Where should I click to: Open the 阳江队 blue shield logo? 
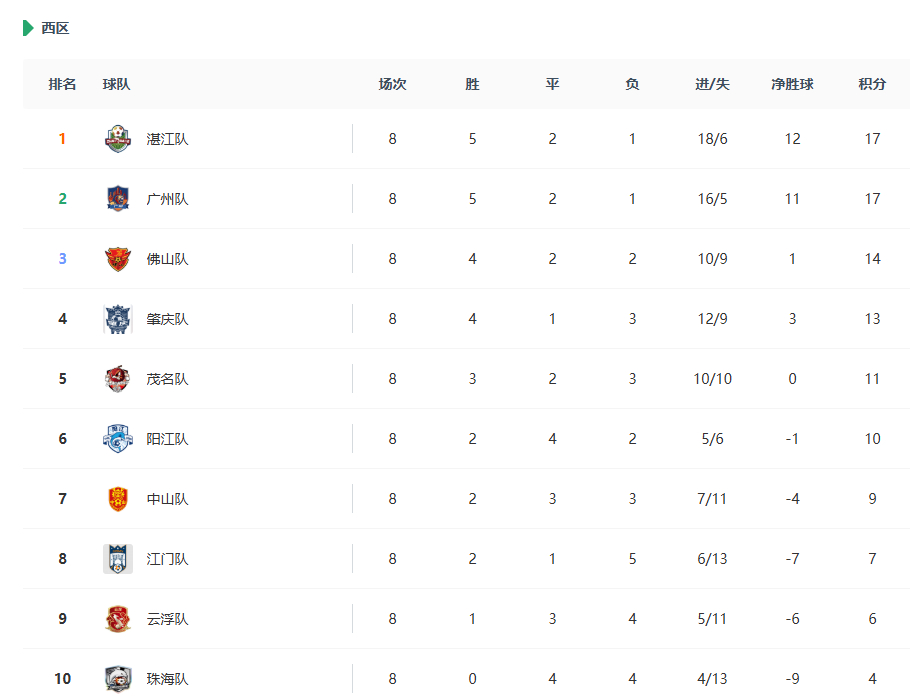click(x=118, y=439)
